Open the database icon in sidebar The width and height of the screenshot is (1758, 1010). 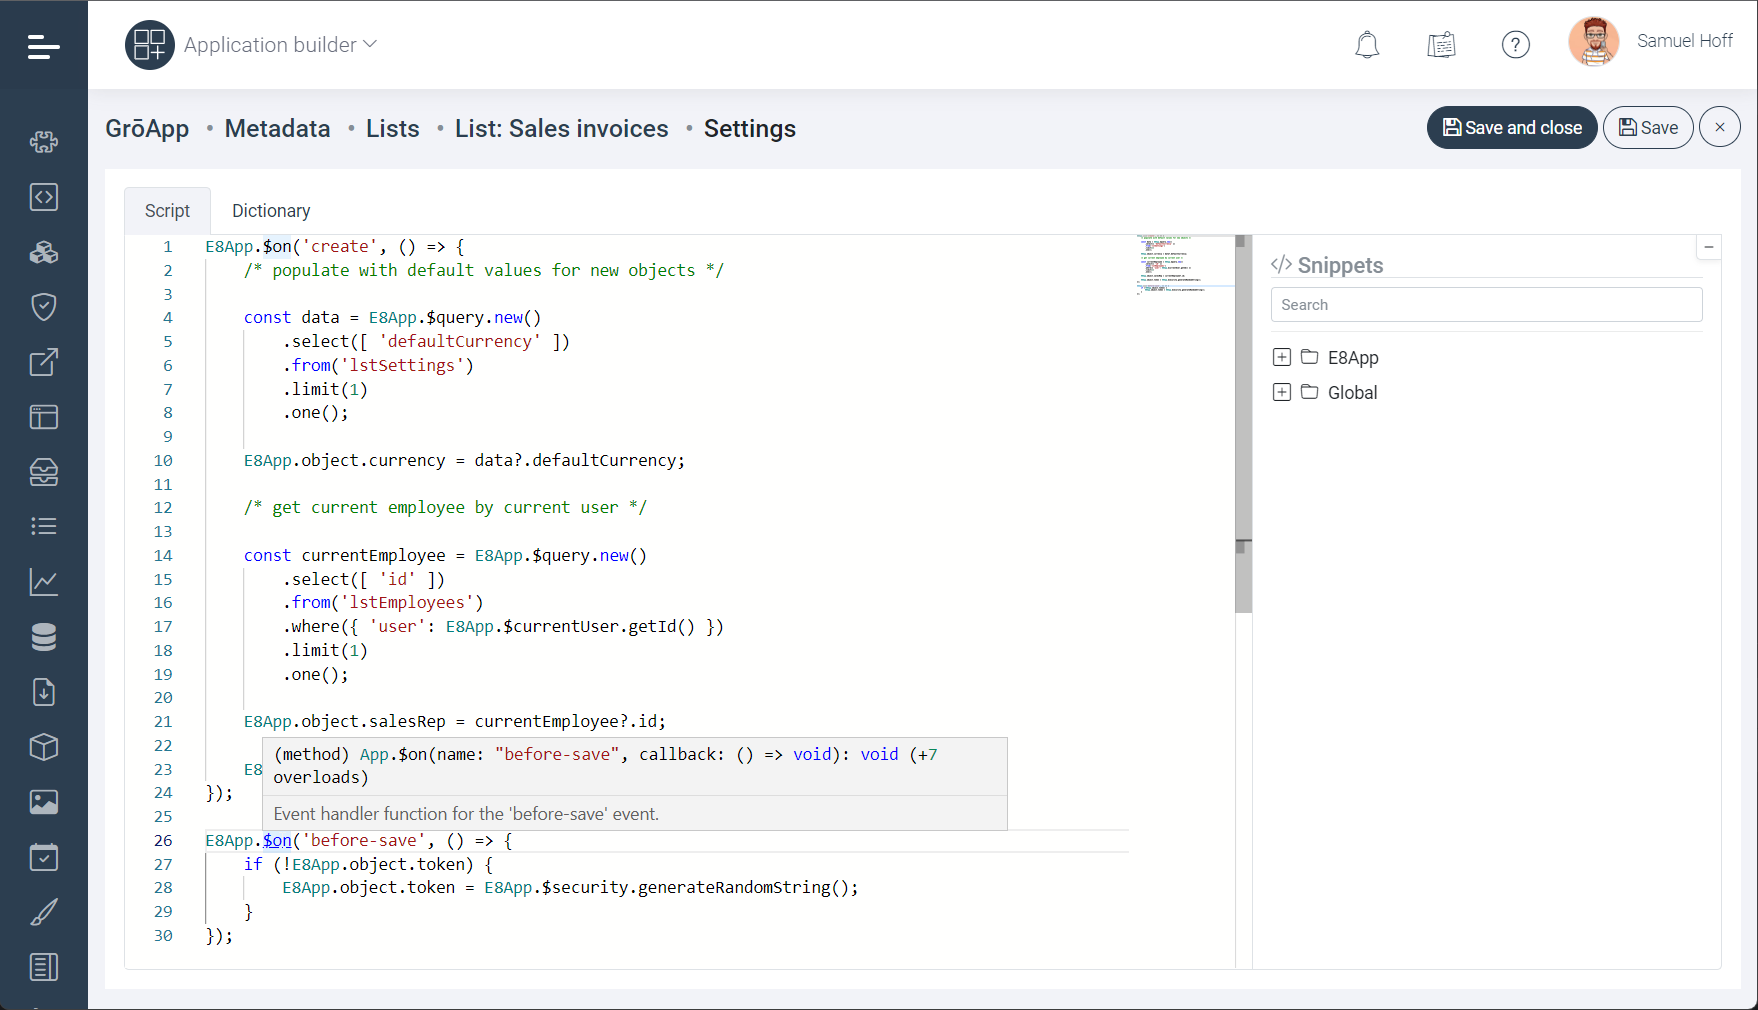(x=43, y=637)
